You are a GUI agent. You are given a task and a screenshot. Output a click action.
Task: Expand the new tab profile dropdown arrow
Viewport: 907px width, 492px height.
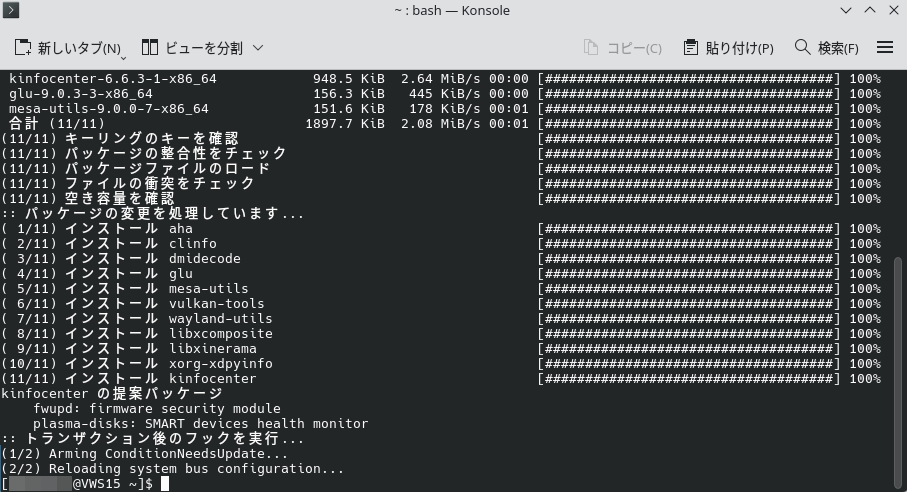point(123,56)
